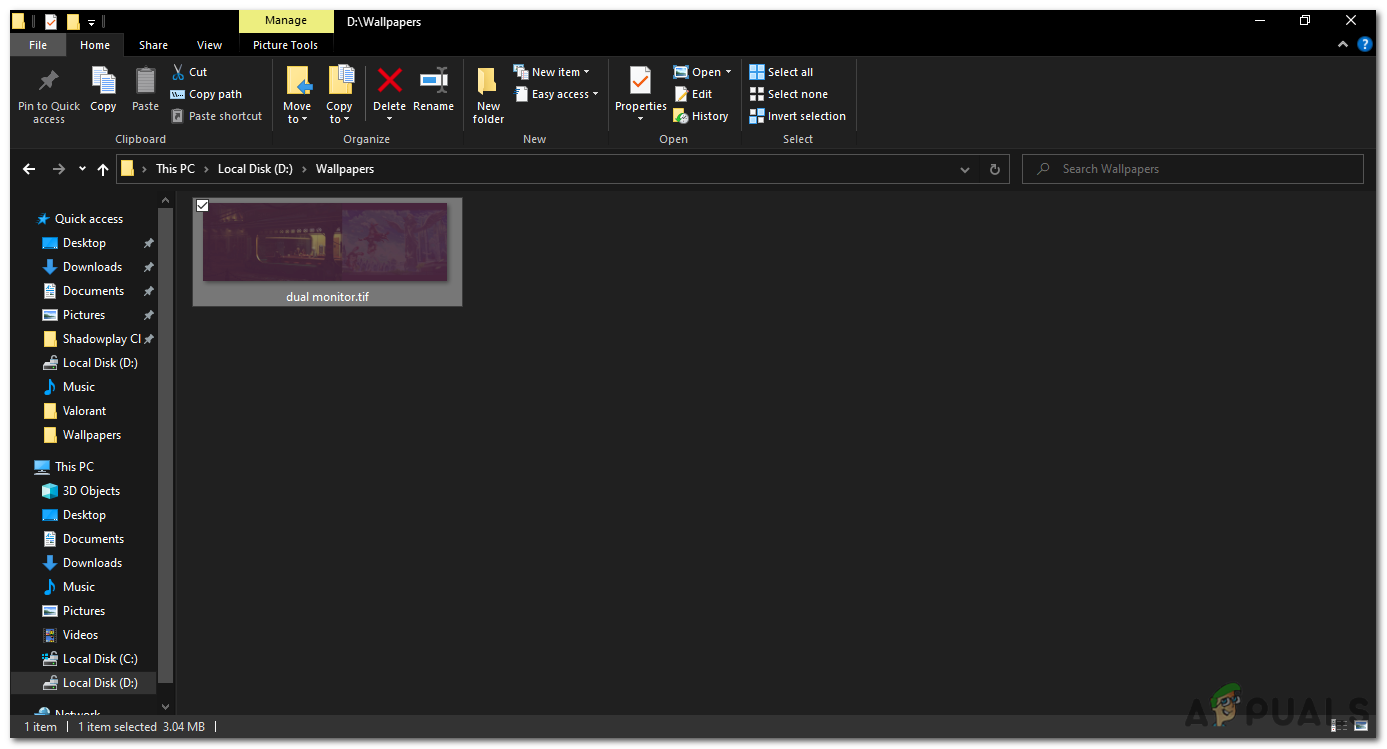Uncheck the dual monitor.tif selection checkbox
Screen dimensions: 1387x749
203,205
